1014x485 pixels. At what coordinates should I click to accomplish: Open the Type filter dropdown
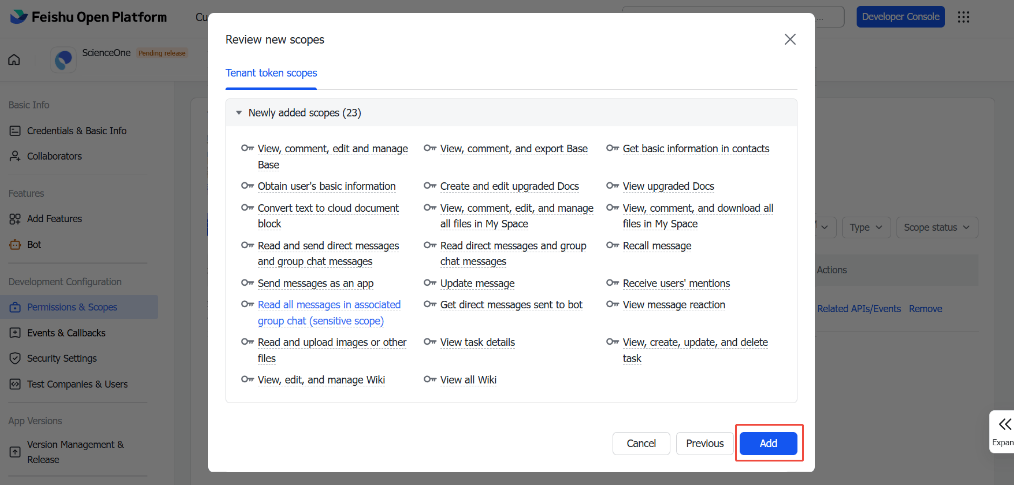click(866, 228)
